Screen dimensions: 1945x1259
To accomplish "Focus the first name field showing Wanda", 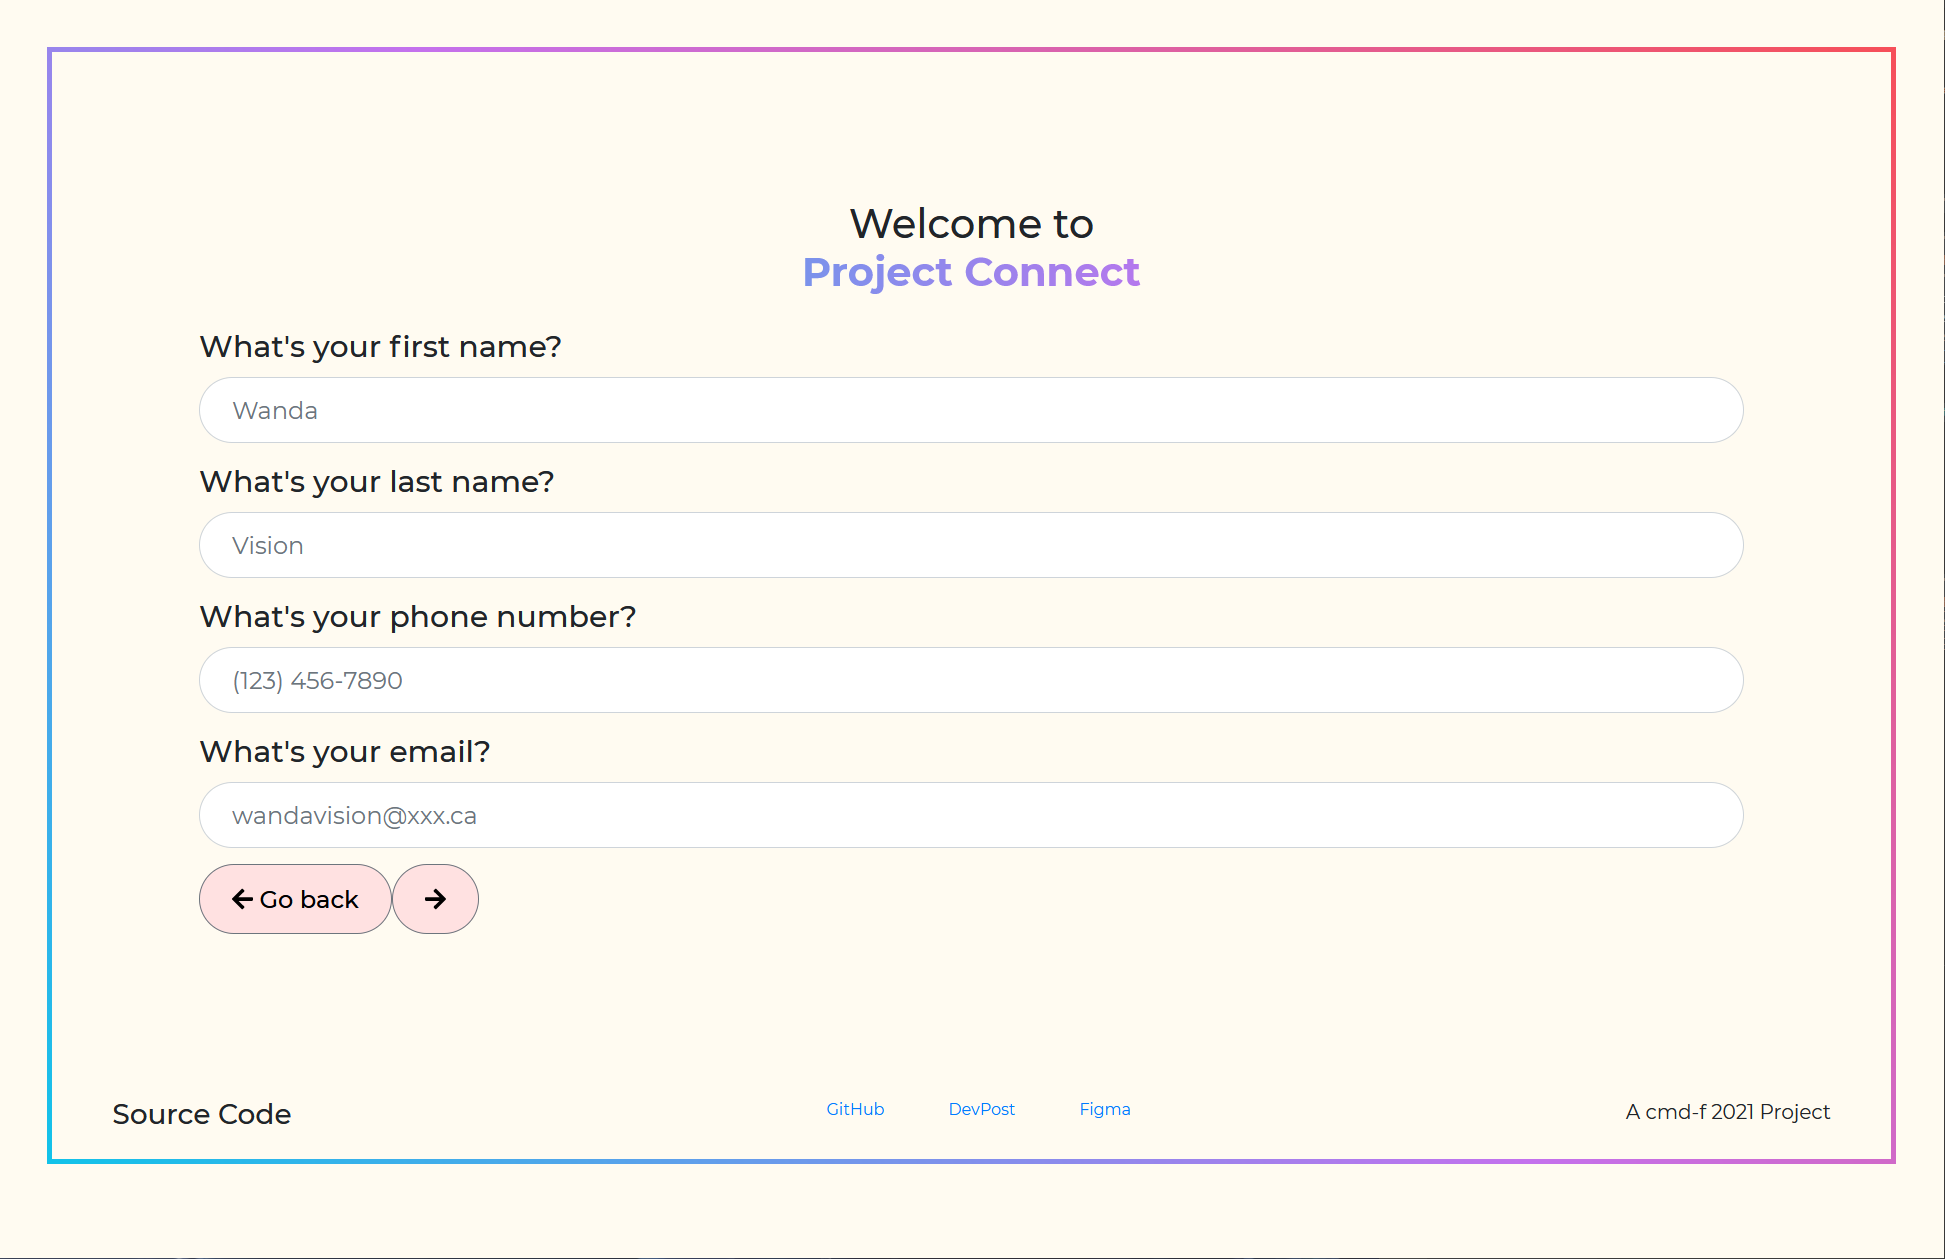I will (x=970, y=410).
